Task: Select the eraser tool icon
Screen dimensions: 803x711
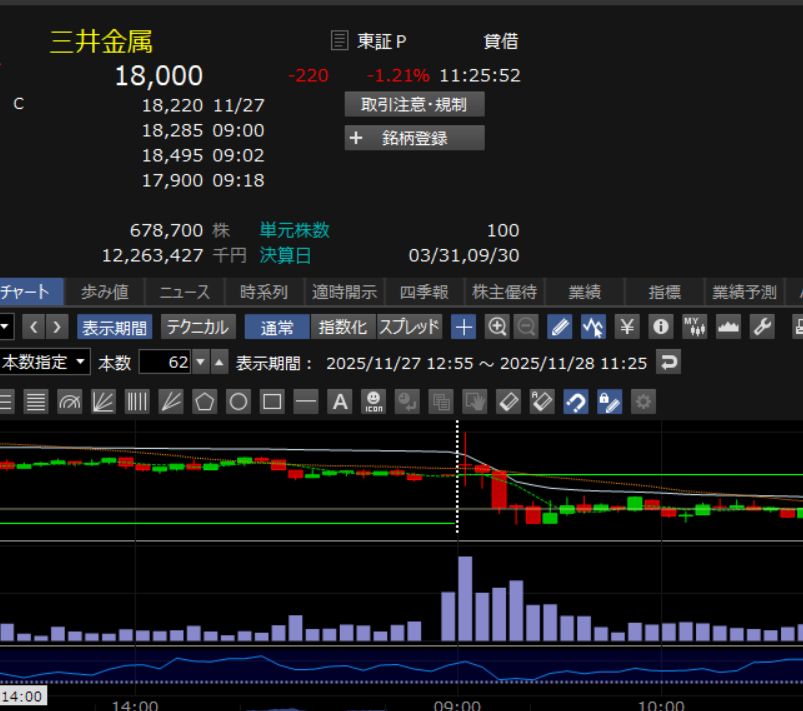Action: 509,402
